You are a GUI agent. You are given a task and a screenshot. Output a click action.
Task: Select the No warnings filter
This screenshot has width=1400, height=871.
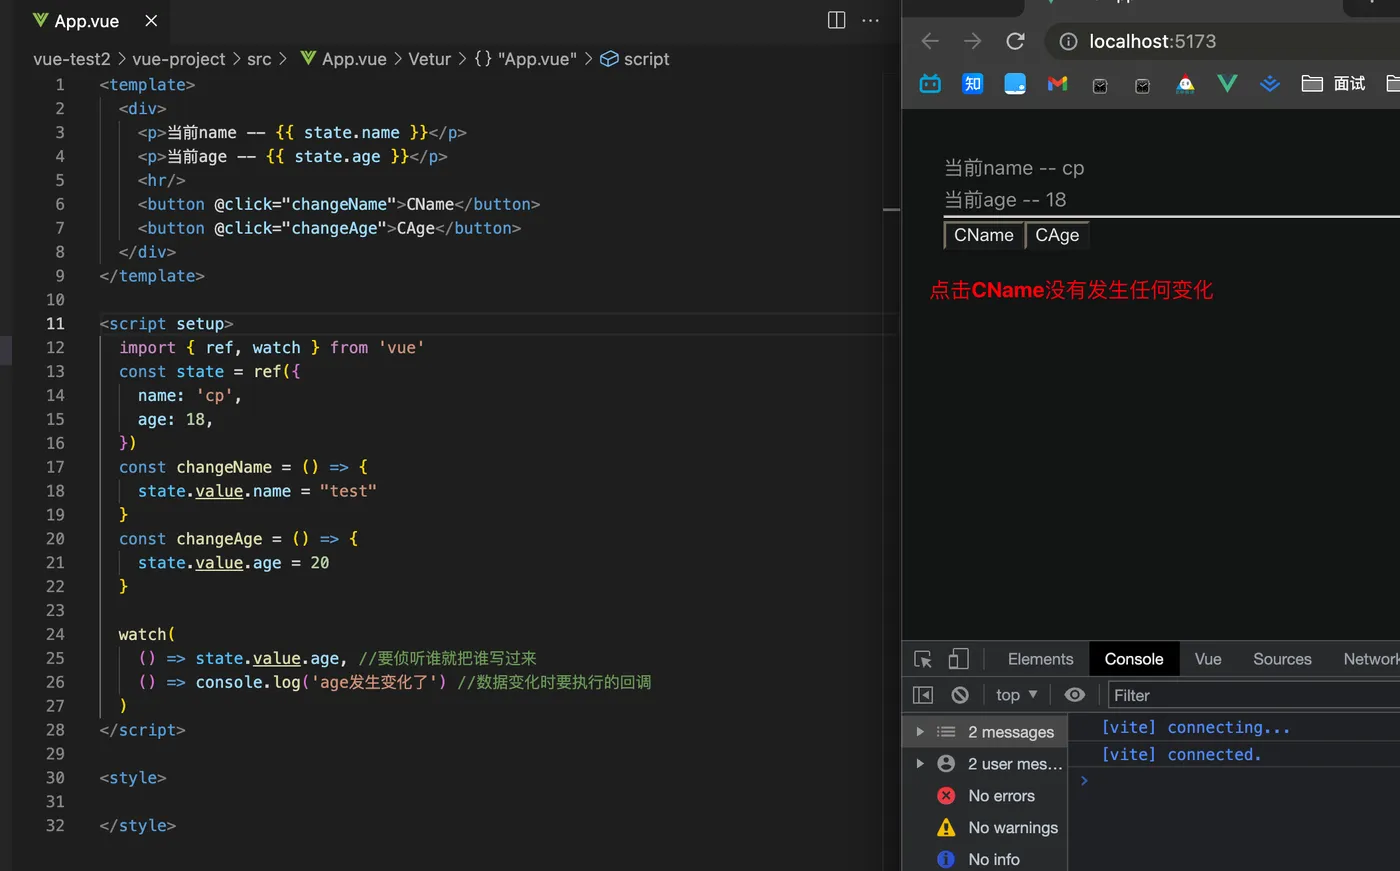(985, 828)
